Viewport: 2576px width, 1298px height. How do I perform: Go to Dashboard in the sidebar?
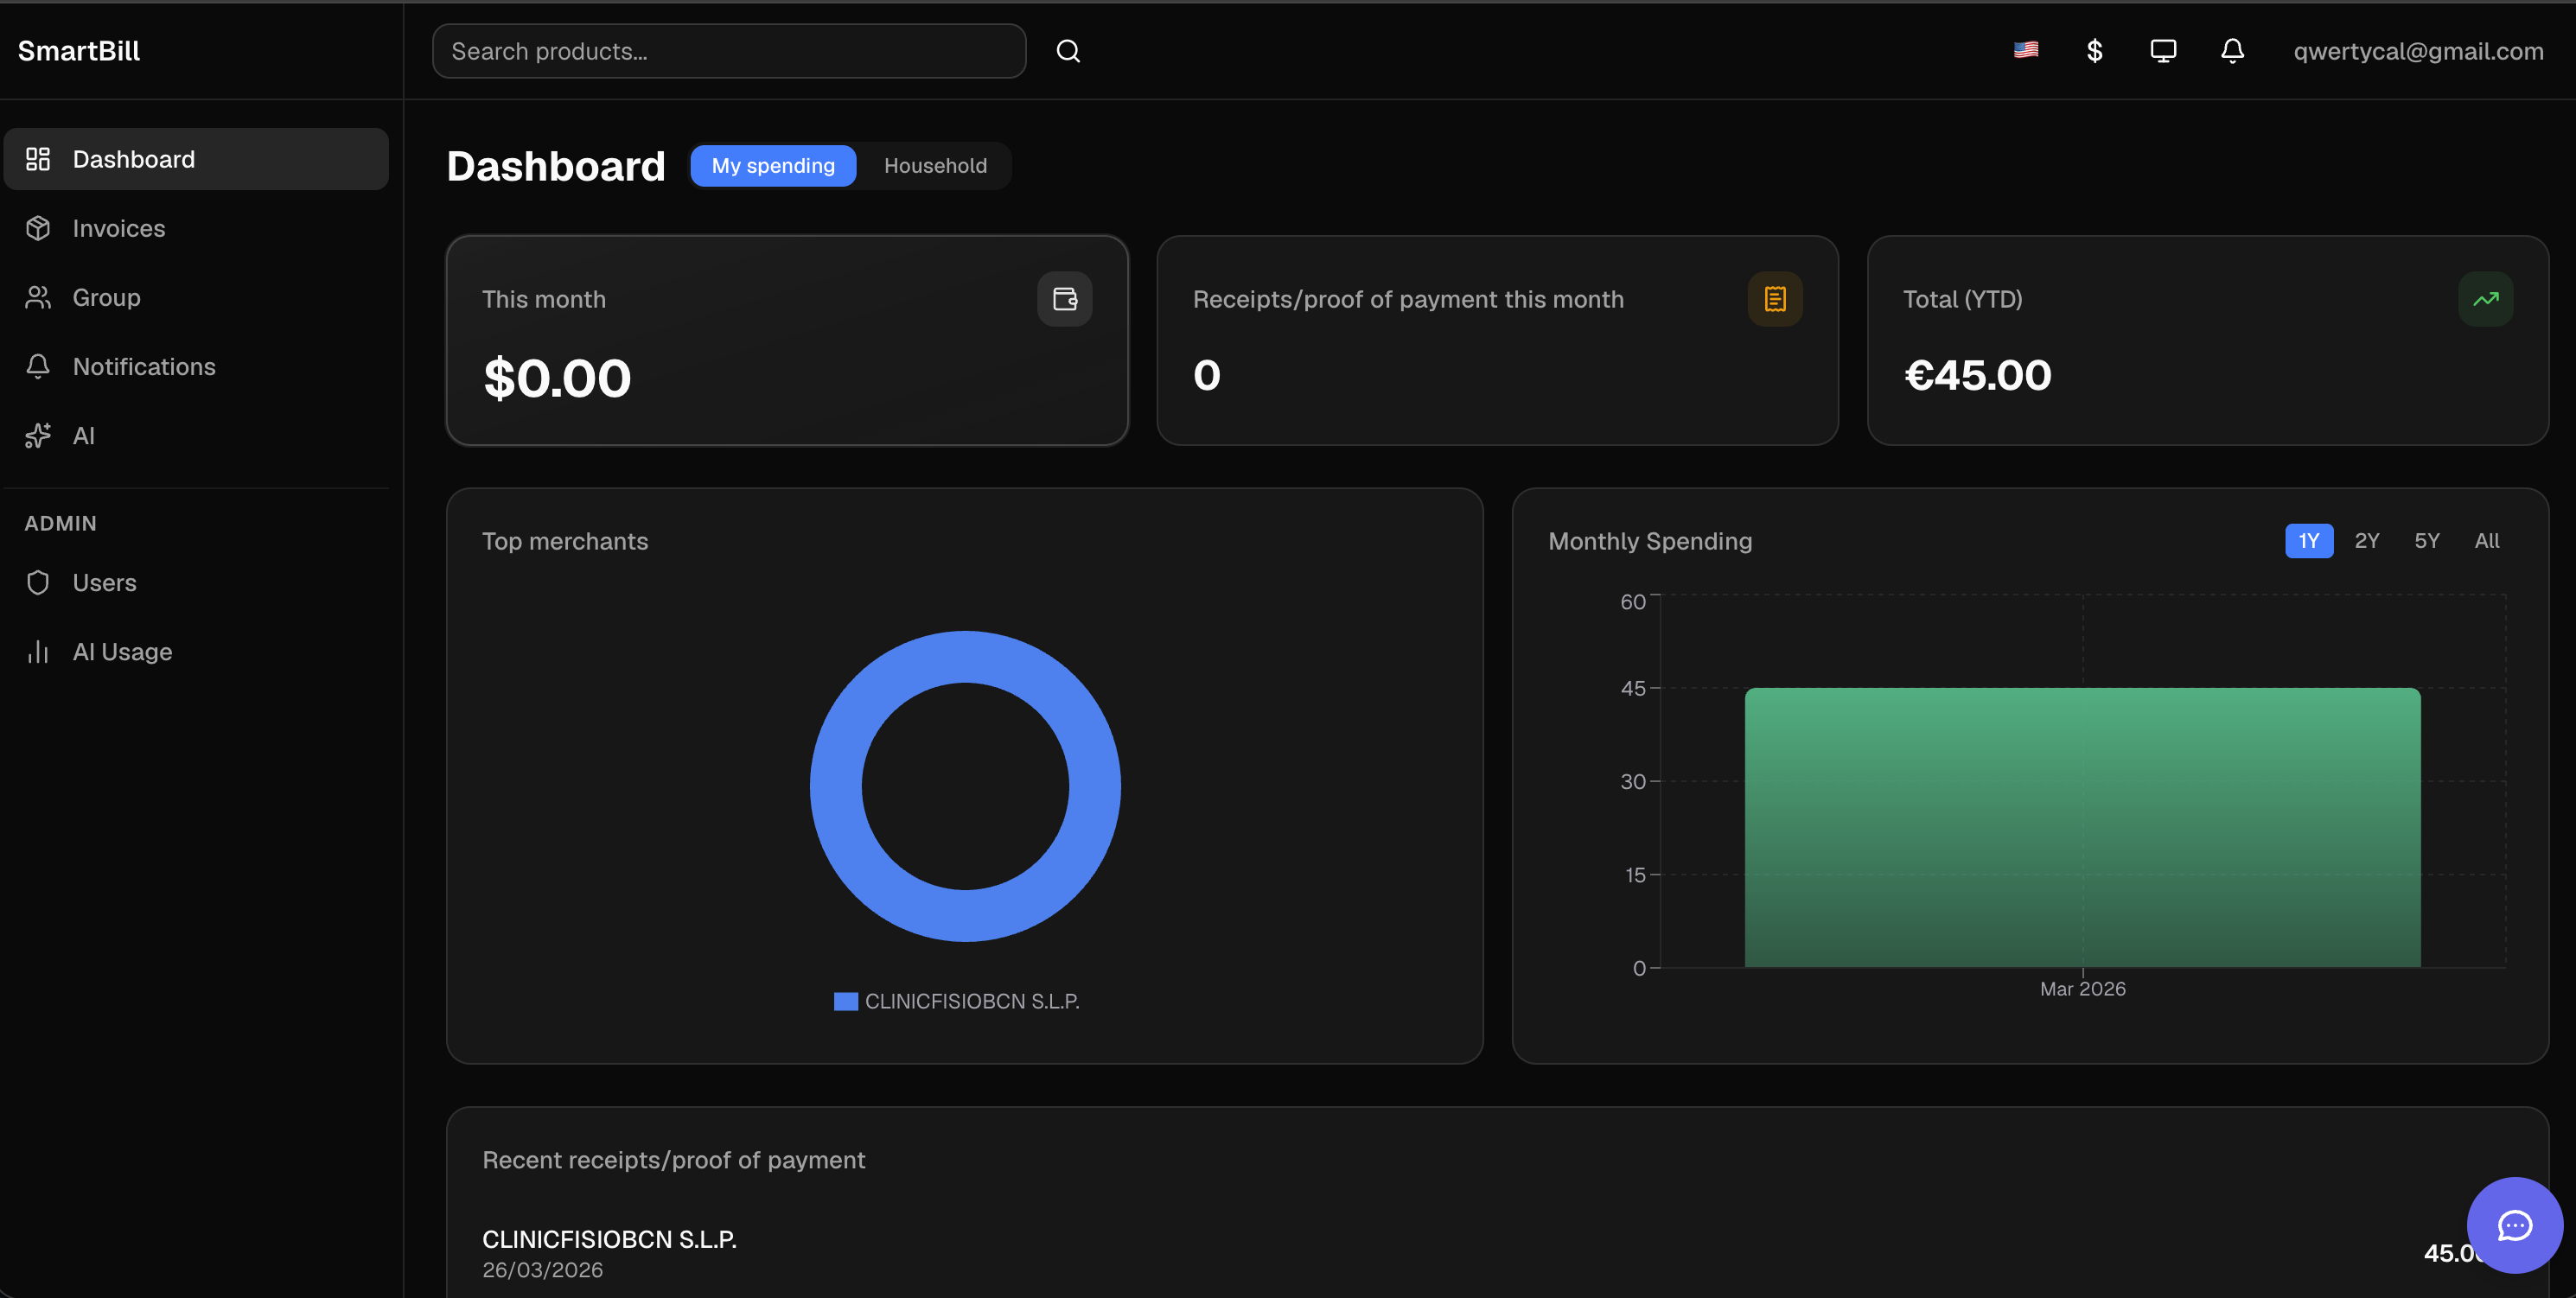tap(196, 159)
